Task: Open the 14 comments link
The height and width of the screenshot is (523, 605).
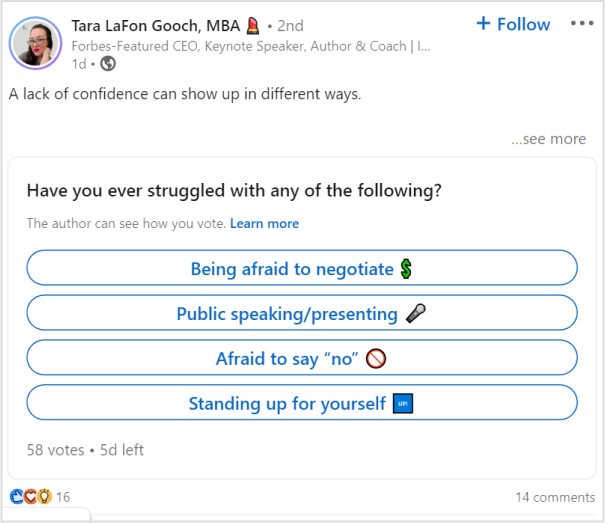Action: [554, 497]
